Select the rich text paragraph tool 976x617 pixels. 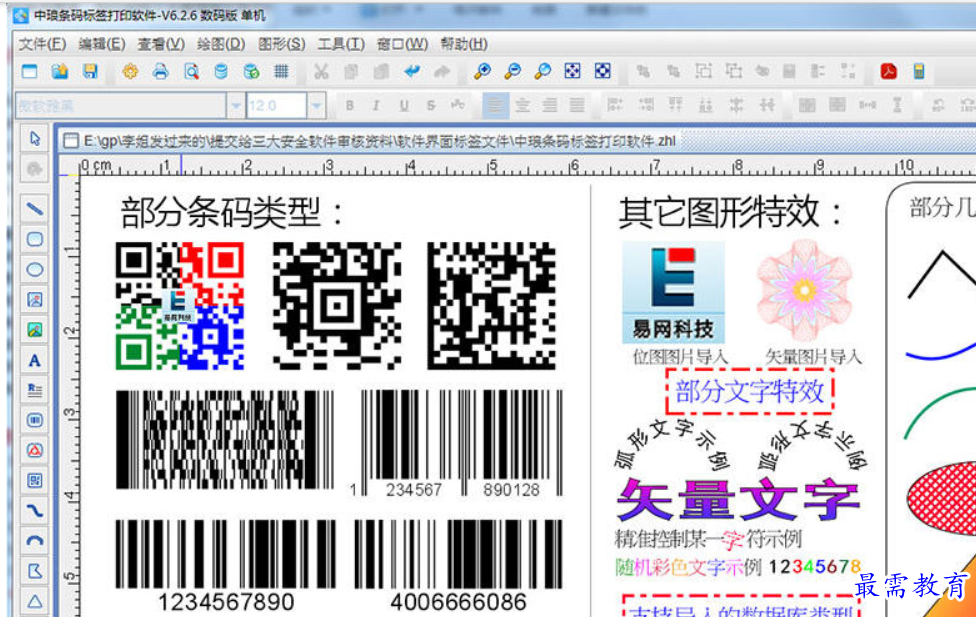35,390
